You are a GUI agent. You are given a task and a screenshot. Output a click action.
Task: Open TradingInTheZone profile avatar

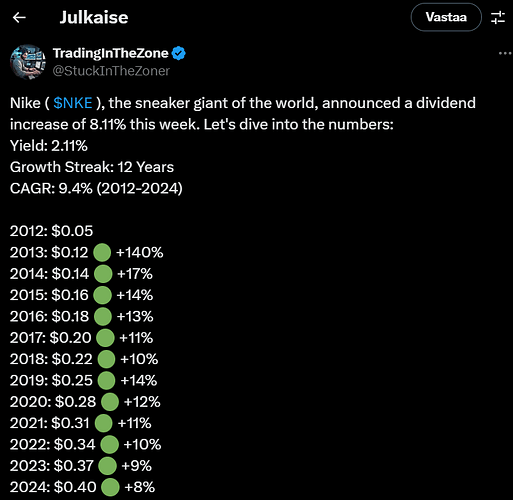pos(28,62)
